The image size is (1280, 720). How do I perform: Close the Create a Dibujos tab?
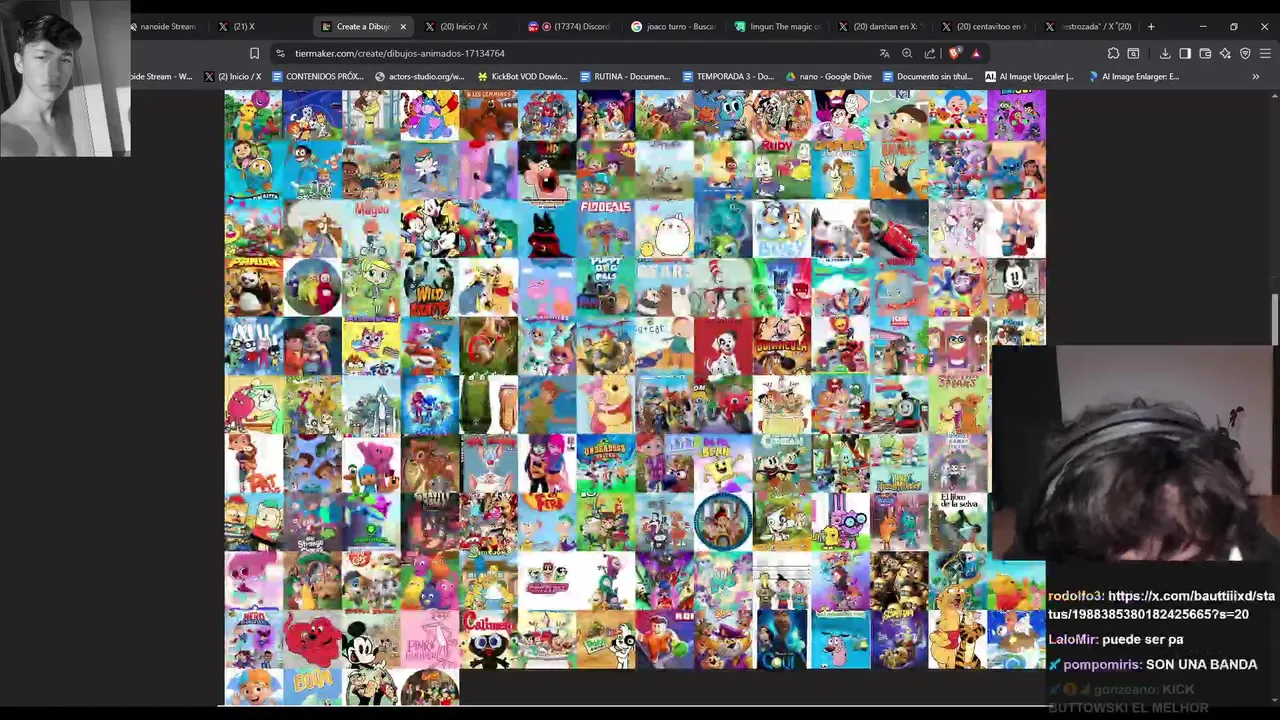click(403, 27)
